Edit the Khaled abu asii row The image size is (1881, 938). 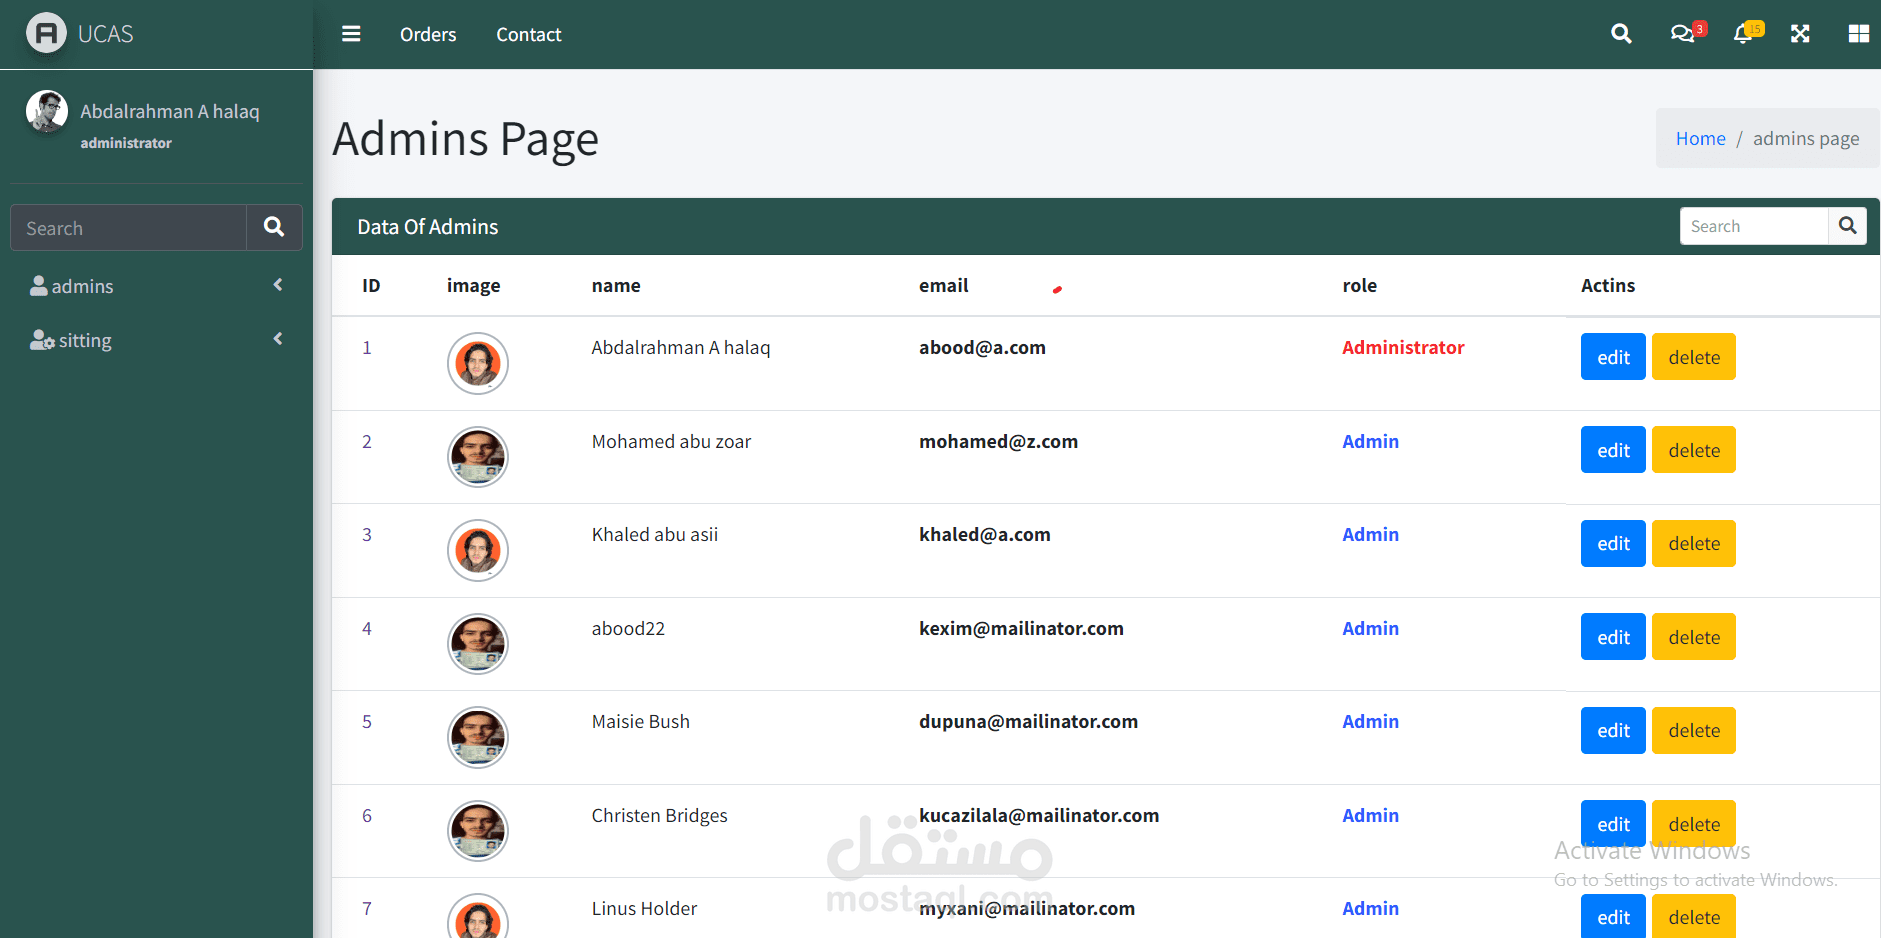point(1613,543)
